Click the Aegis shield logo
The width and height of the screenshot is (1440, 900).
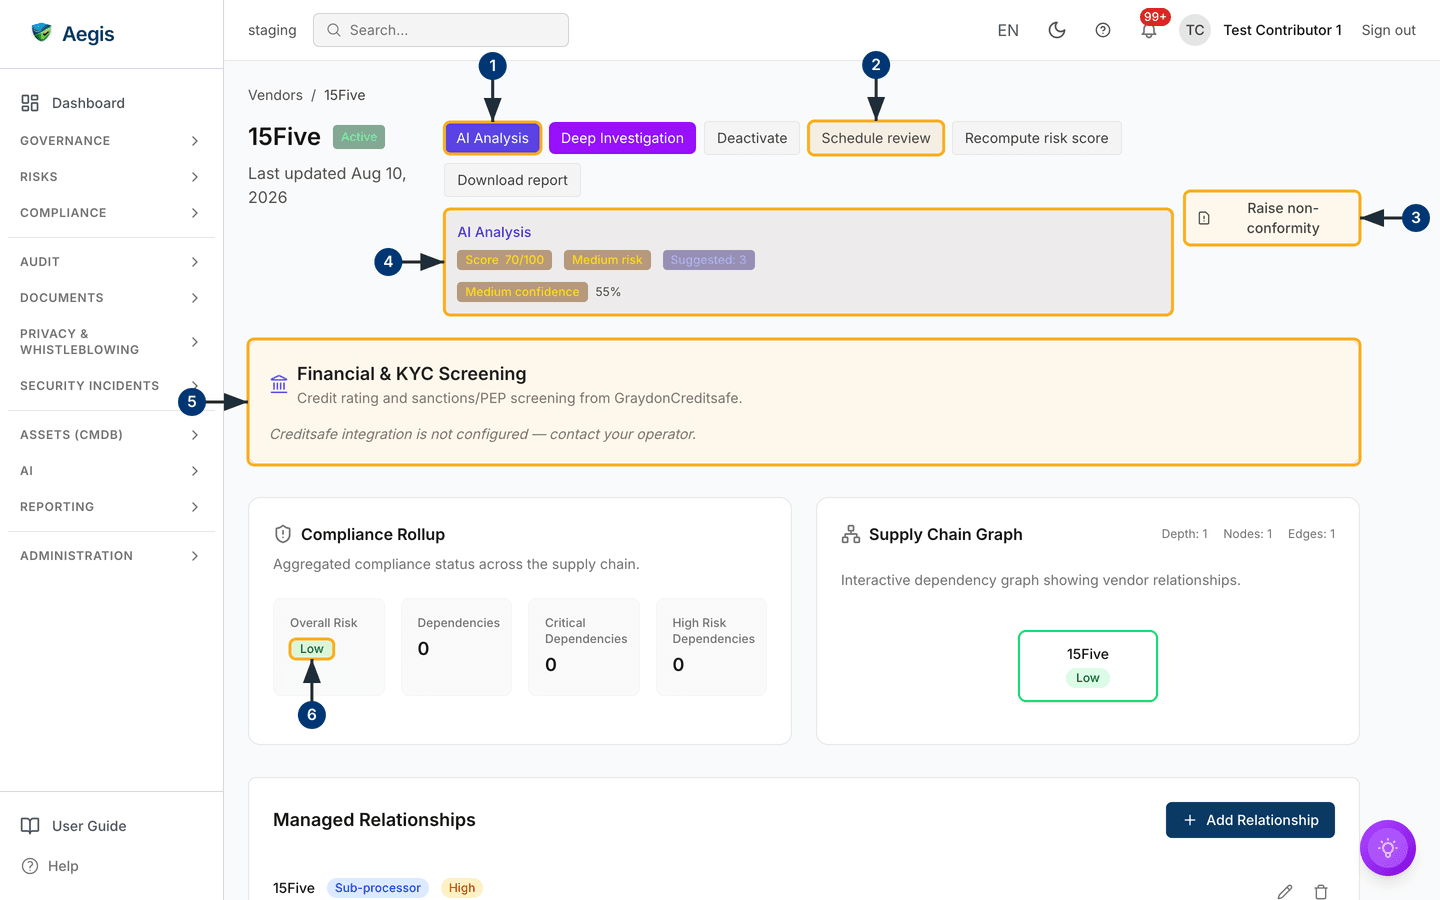point(41,33)
